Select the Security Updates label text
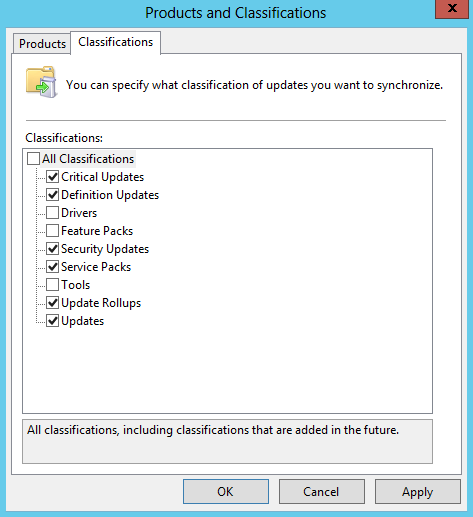This screenshot has width=473, height=517. (x=105, y=249)
